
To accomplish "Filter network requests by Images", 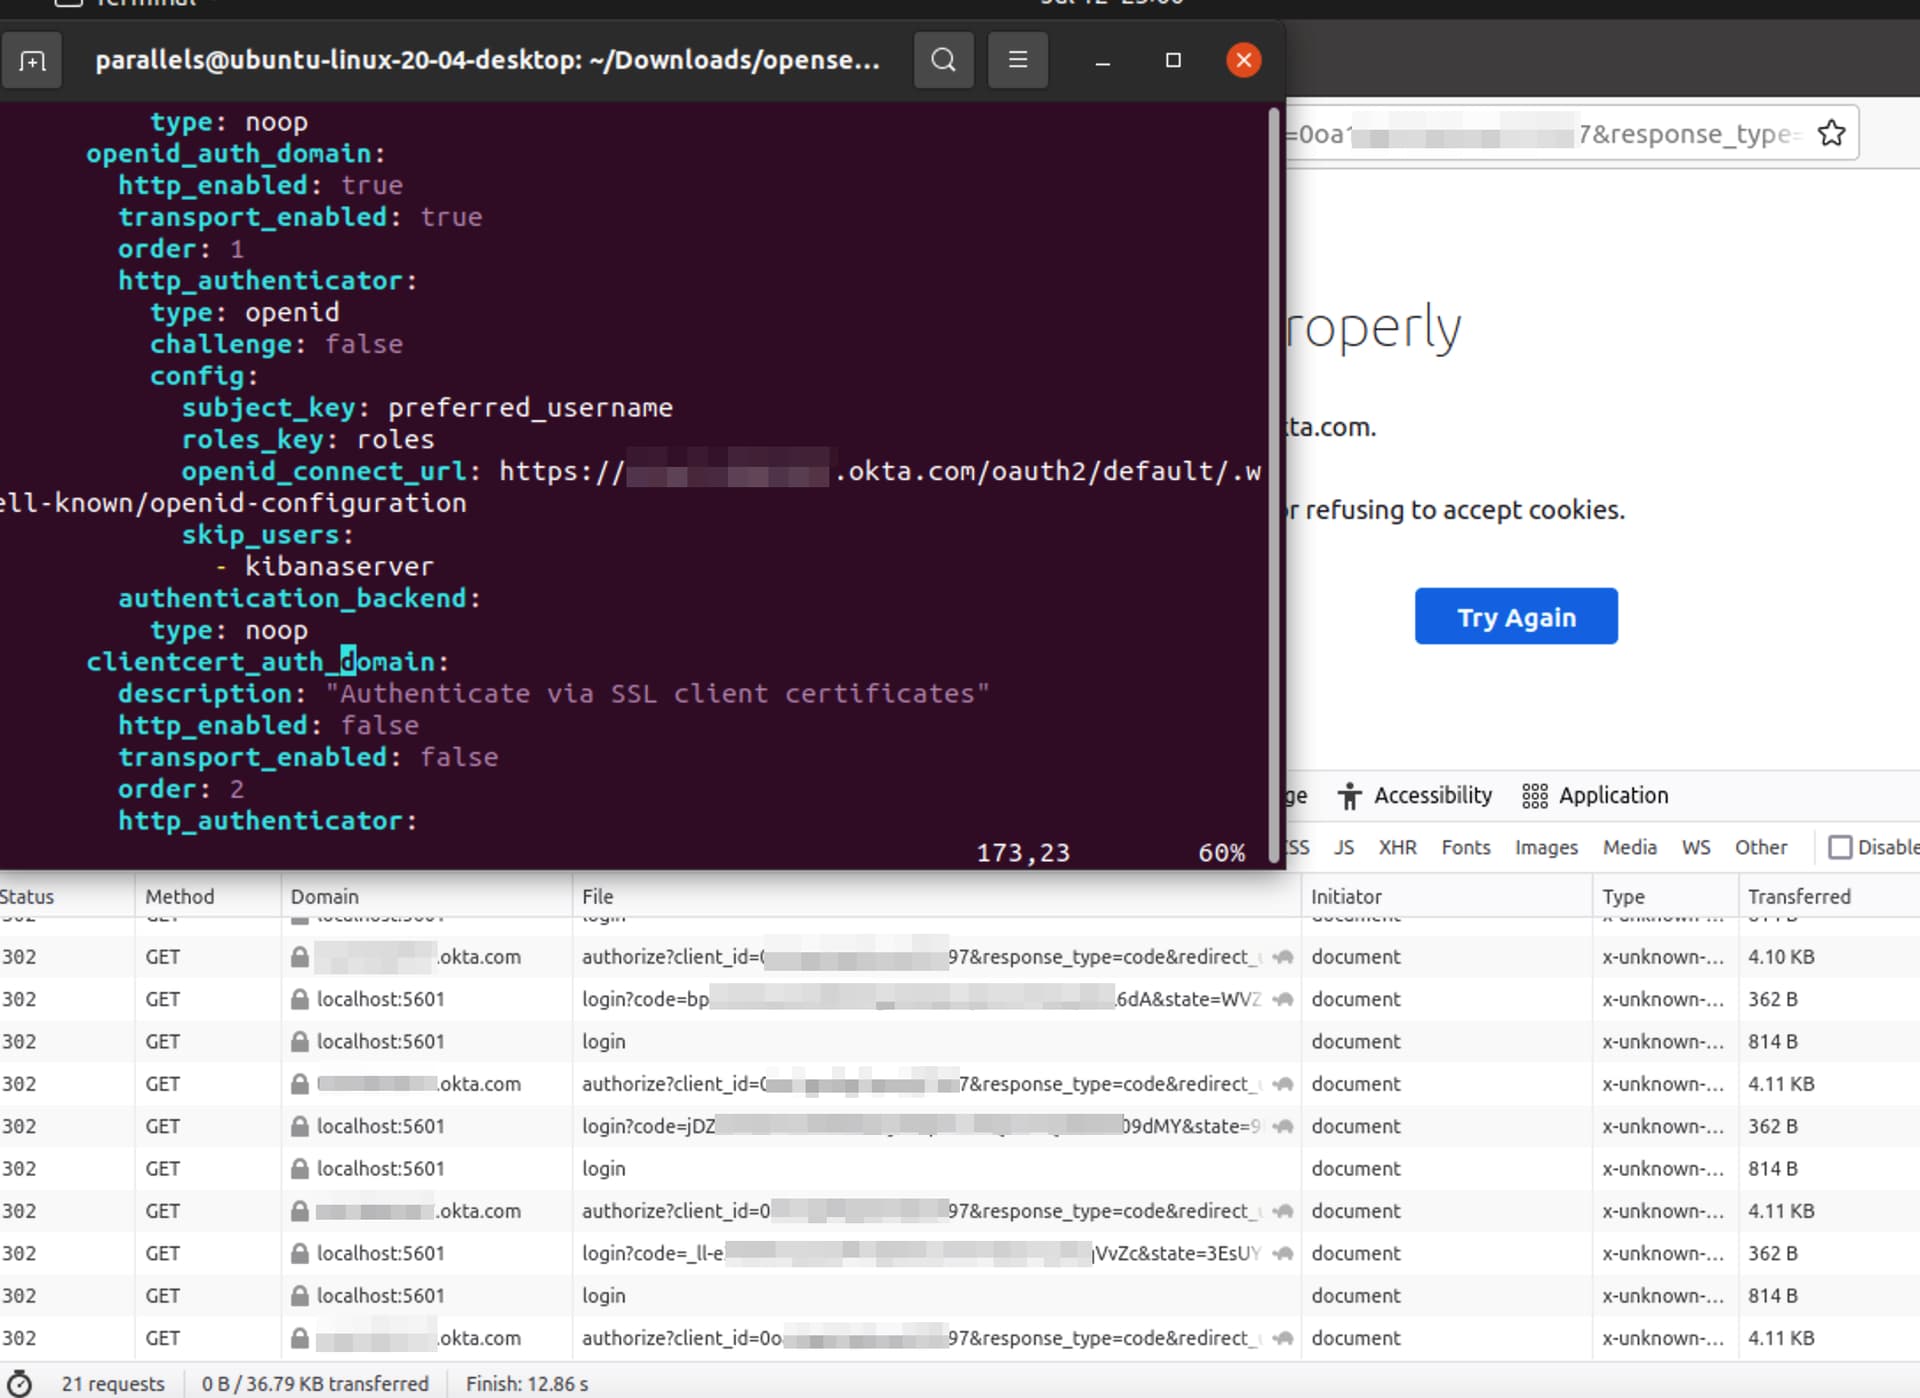I will [x=1545, y=847].
